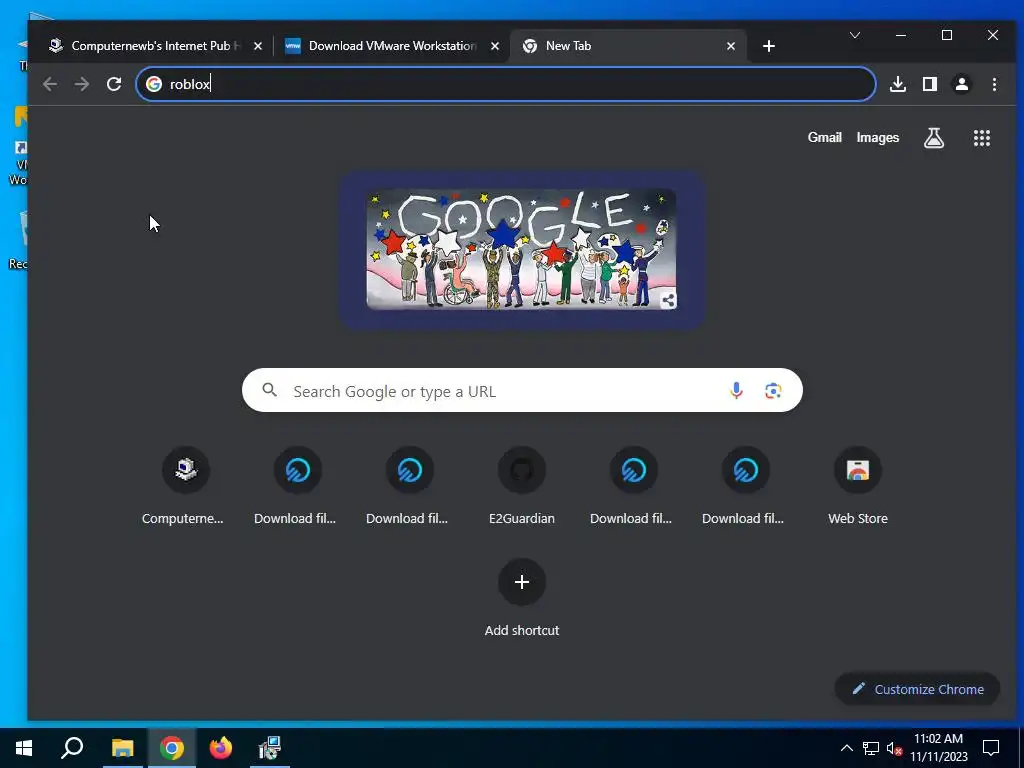Open the first Download fil... shortcut
Screen dimensions: 1024x768
(297, 486)
